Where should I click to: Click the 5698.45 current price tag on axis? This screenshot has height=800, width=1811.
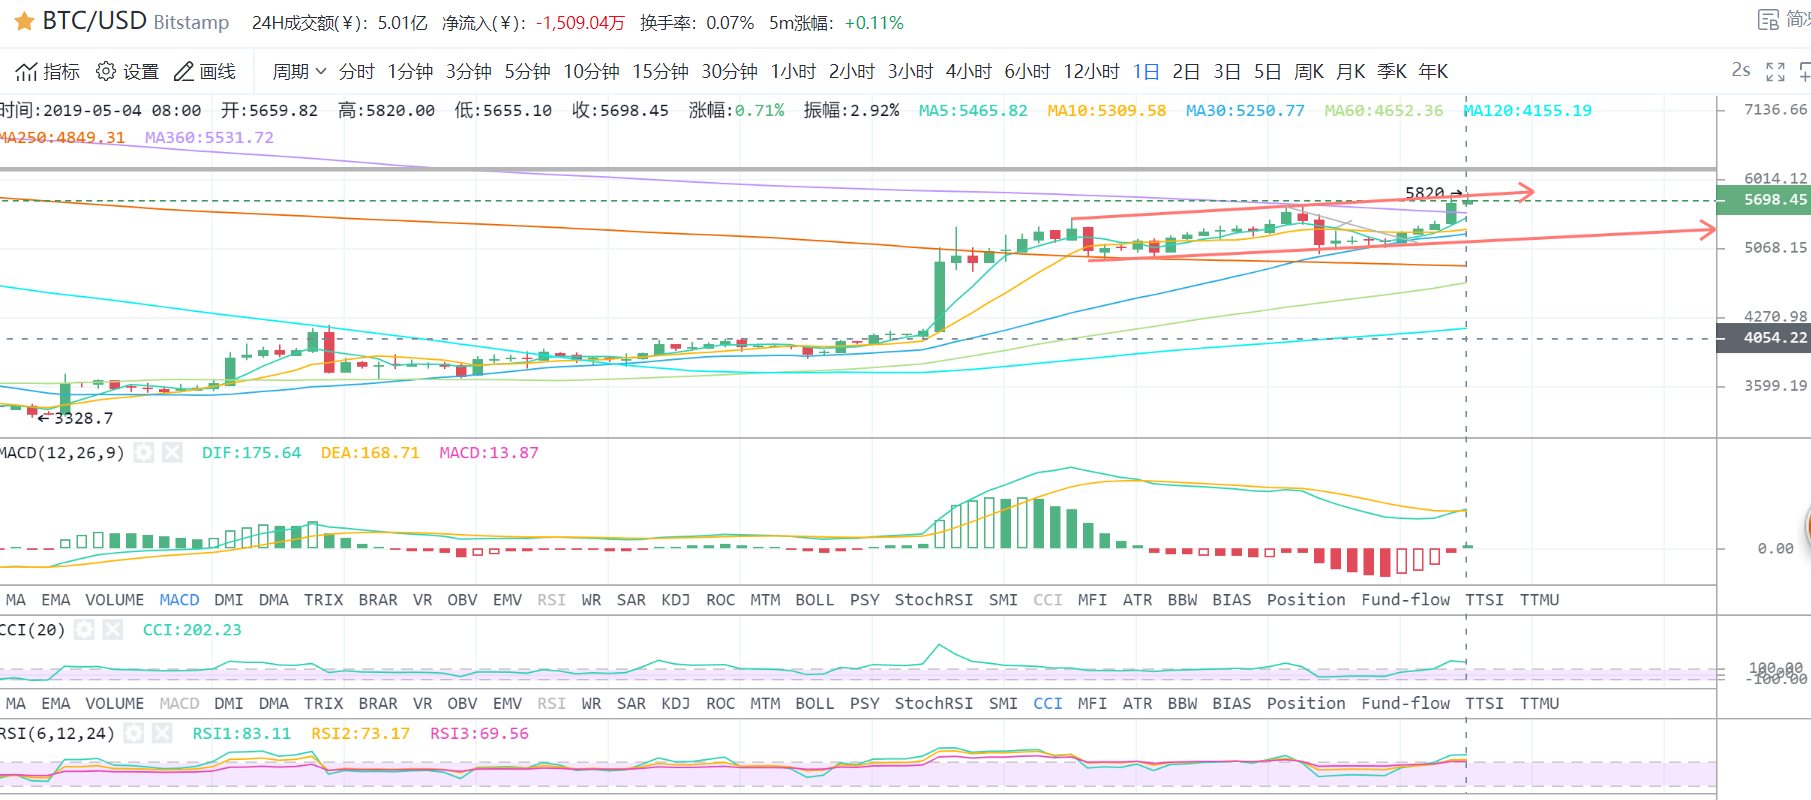(1766, 200)
